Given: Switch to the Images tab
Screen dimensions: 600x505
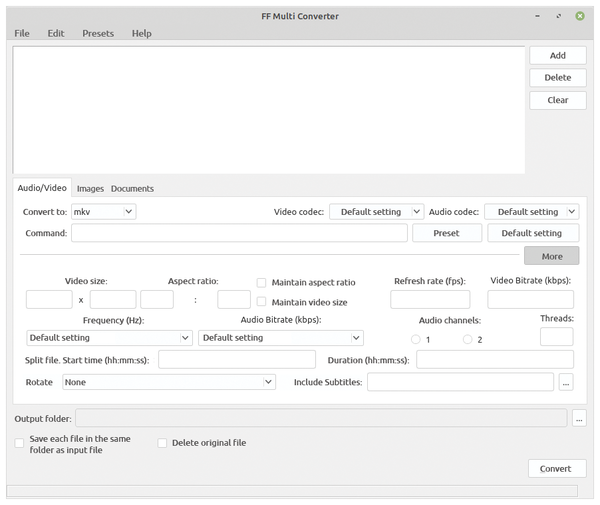Looking at the screenshot, I should 90,189.
